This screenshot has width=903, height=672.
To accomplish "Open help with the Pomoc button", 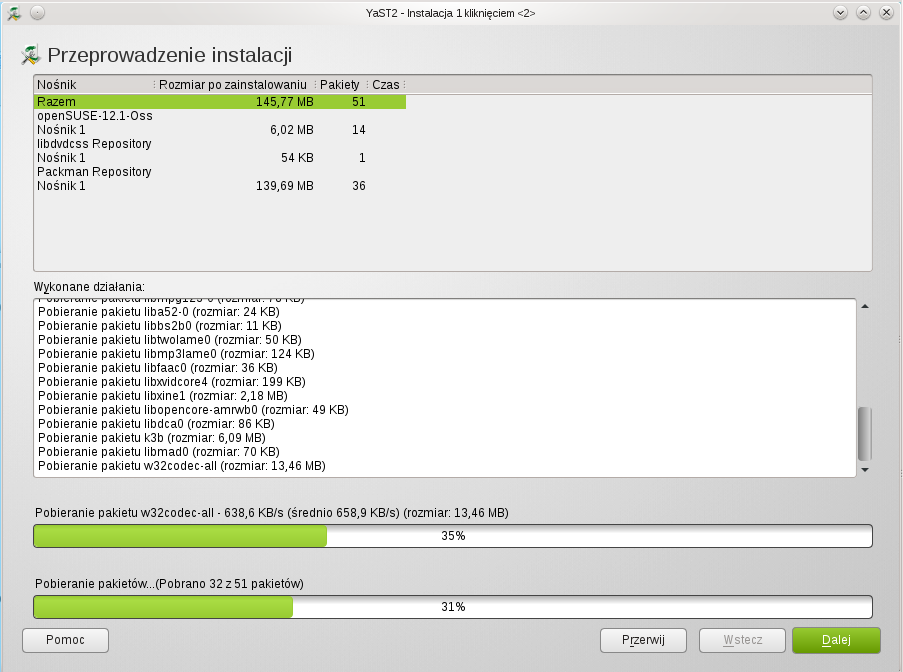I will (x=65, y=640).
